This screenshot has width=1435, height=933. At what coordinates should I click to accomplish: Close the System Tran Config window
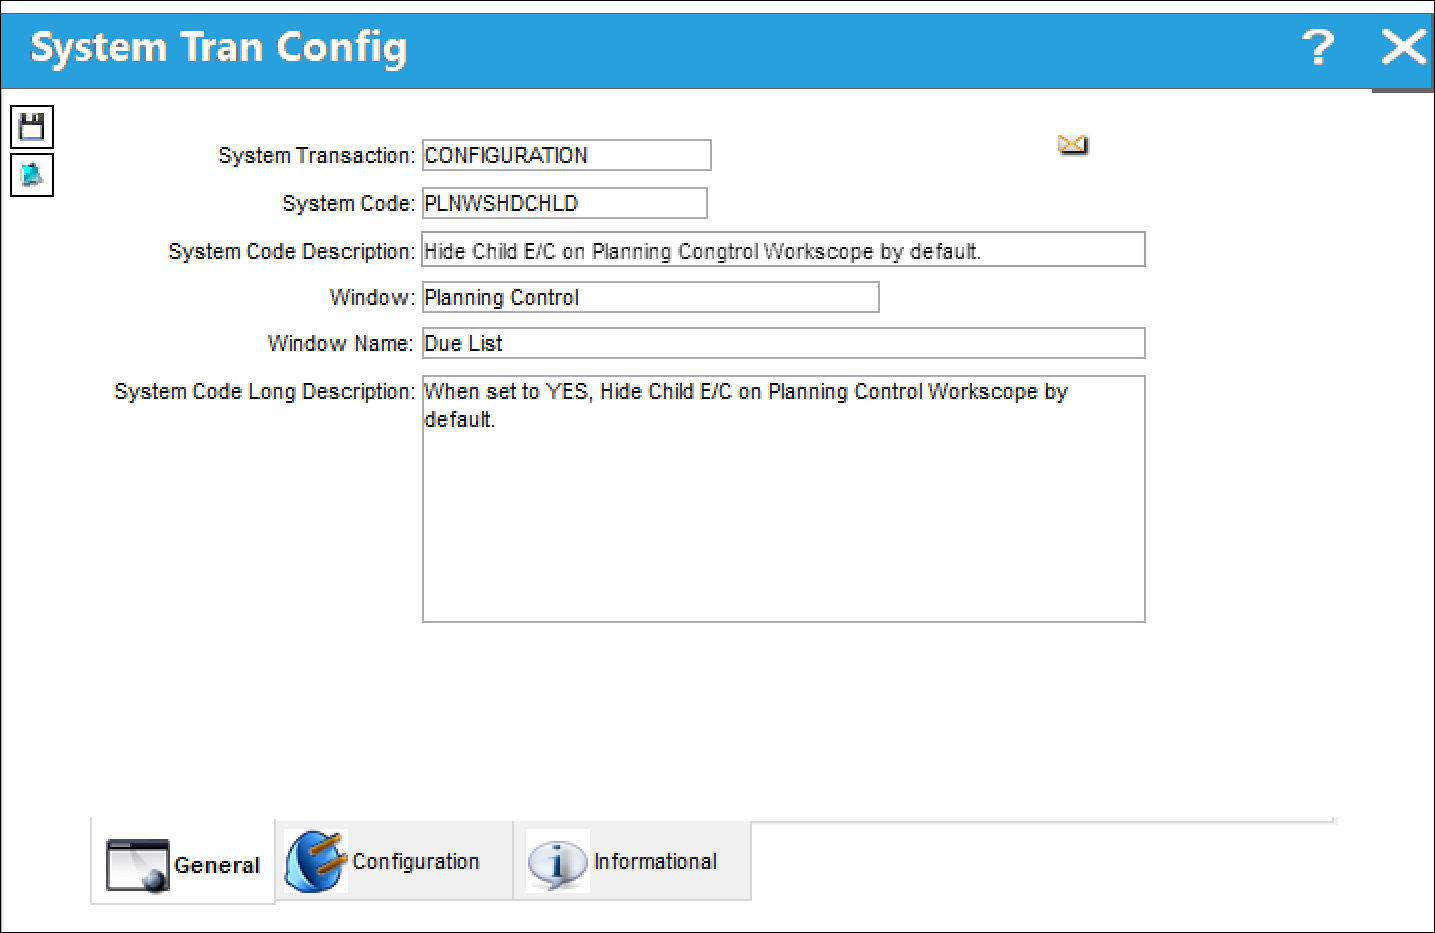pos(1403,47)
